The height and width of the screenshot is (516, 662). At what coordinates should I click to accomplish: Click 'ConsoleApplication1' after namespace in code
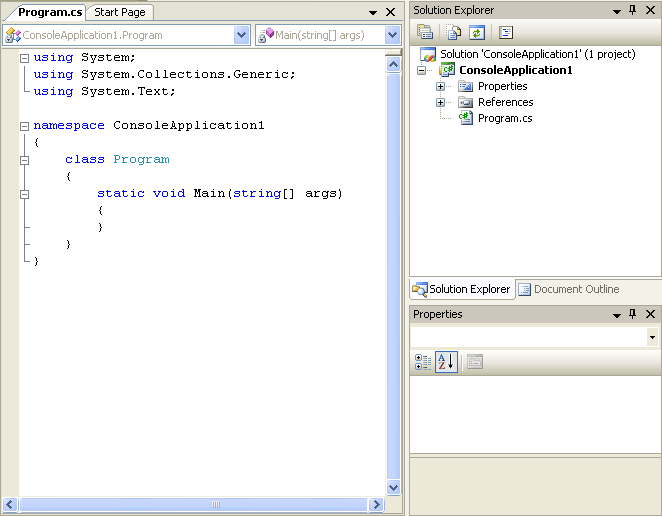pyautogui.click(x=189, y=125)
